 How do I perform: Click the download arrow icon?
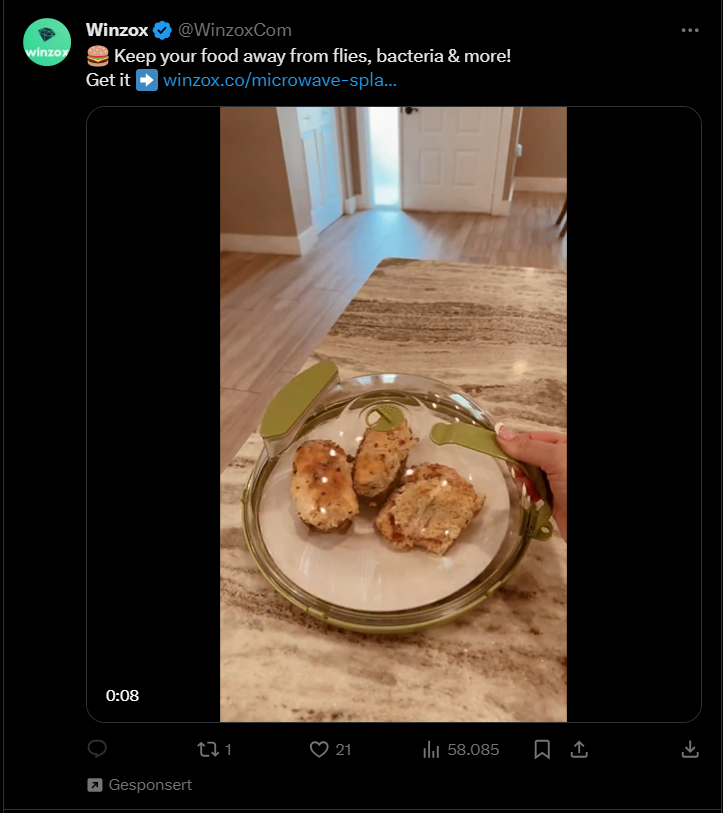(x=690, y=749)
